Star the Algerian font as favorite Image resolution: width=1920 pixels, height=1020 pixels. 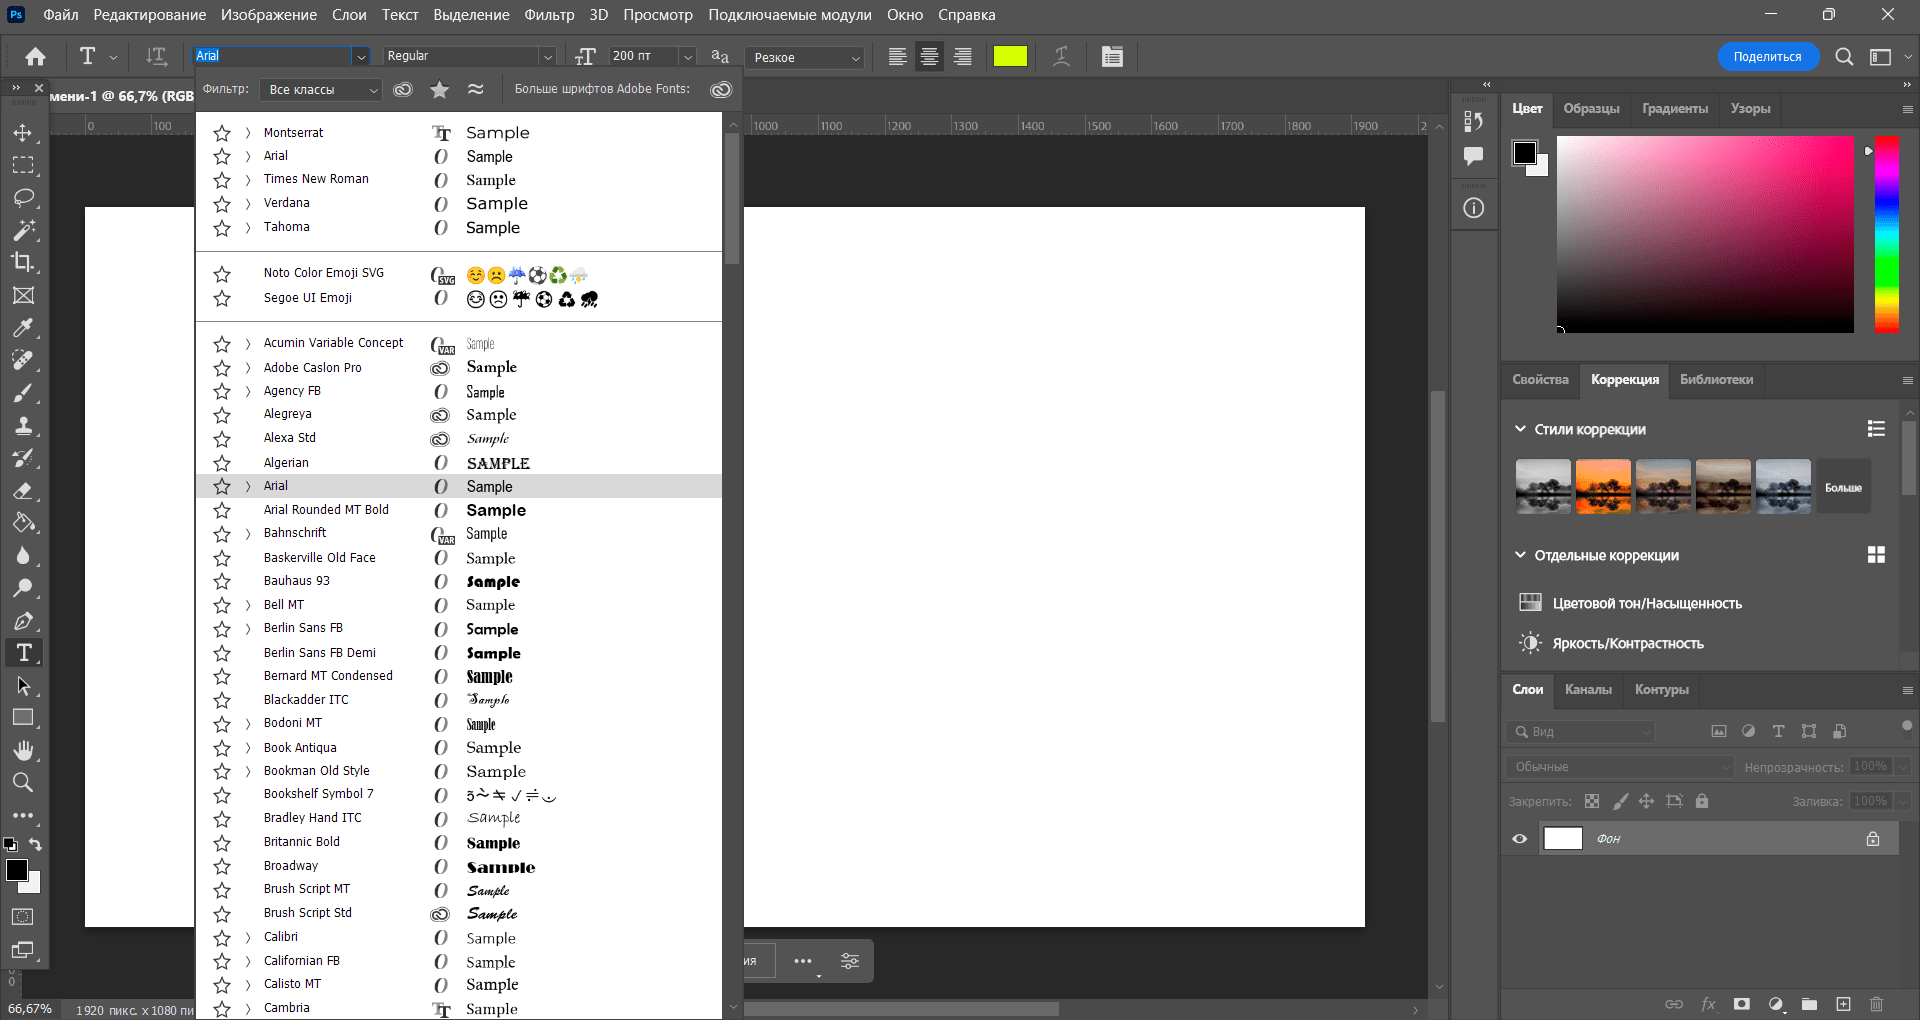pyautogui.click(x=222, y=463)
